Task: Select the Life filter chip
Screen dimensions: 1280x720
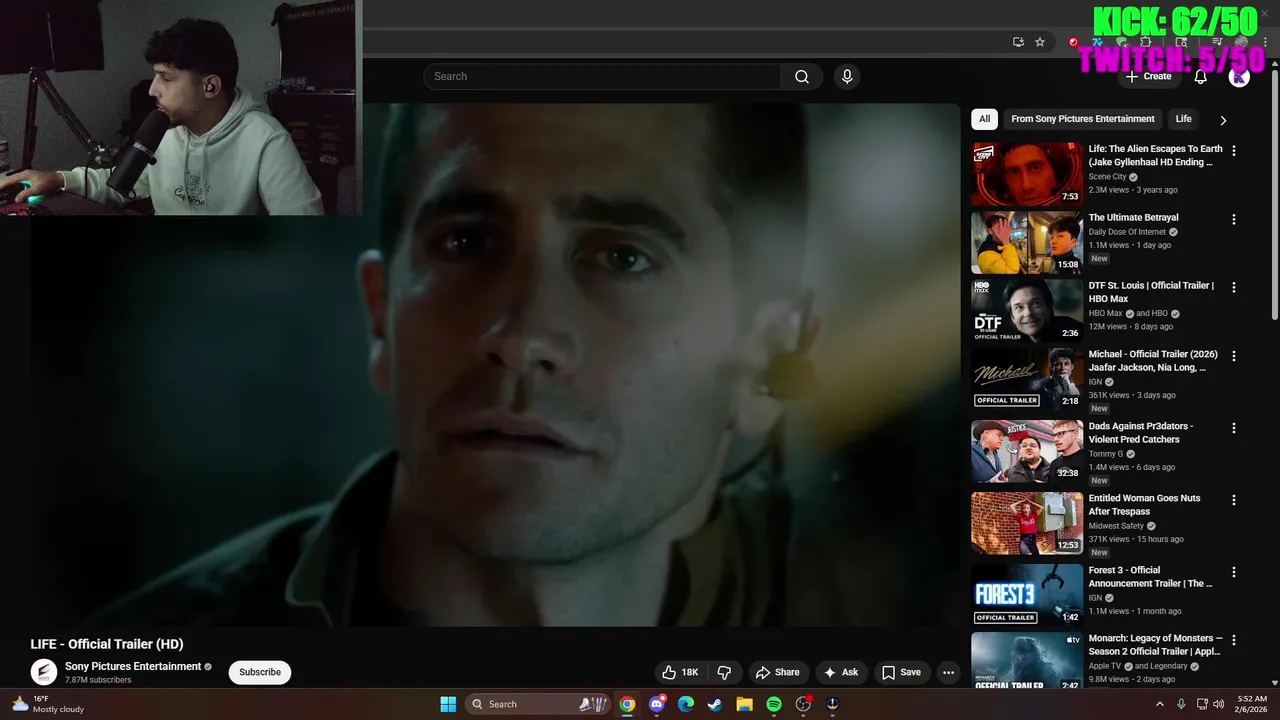Action: (x=1183, y=119)
